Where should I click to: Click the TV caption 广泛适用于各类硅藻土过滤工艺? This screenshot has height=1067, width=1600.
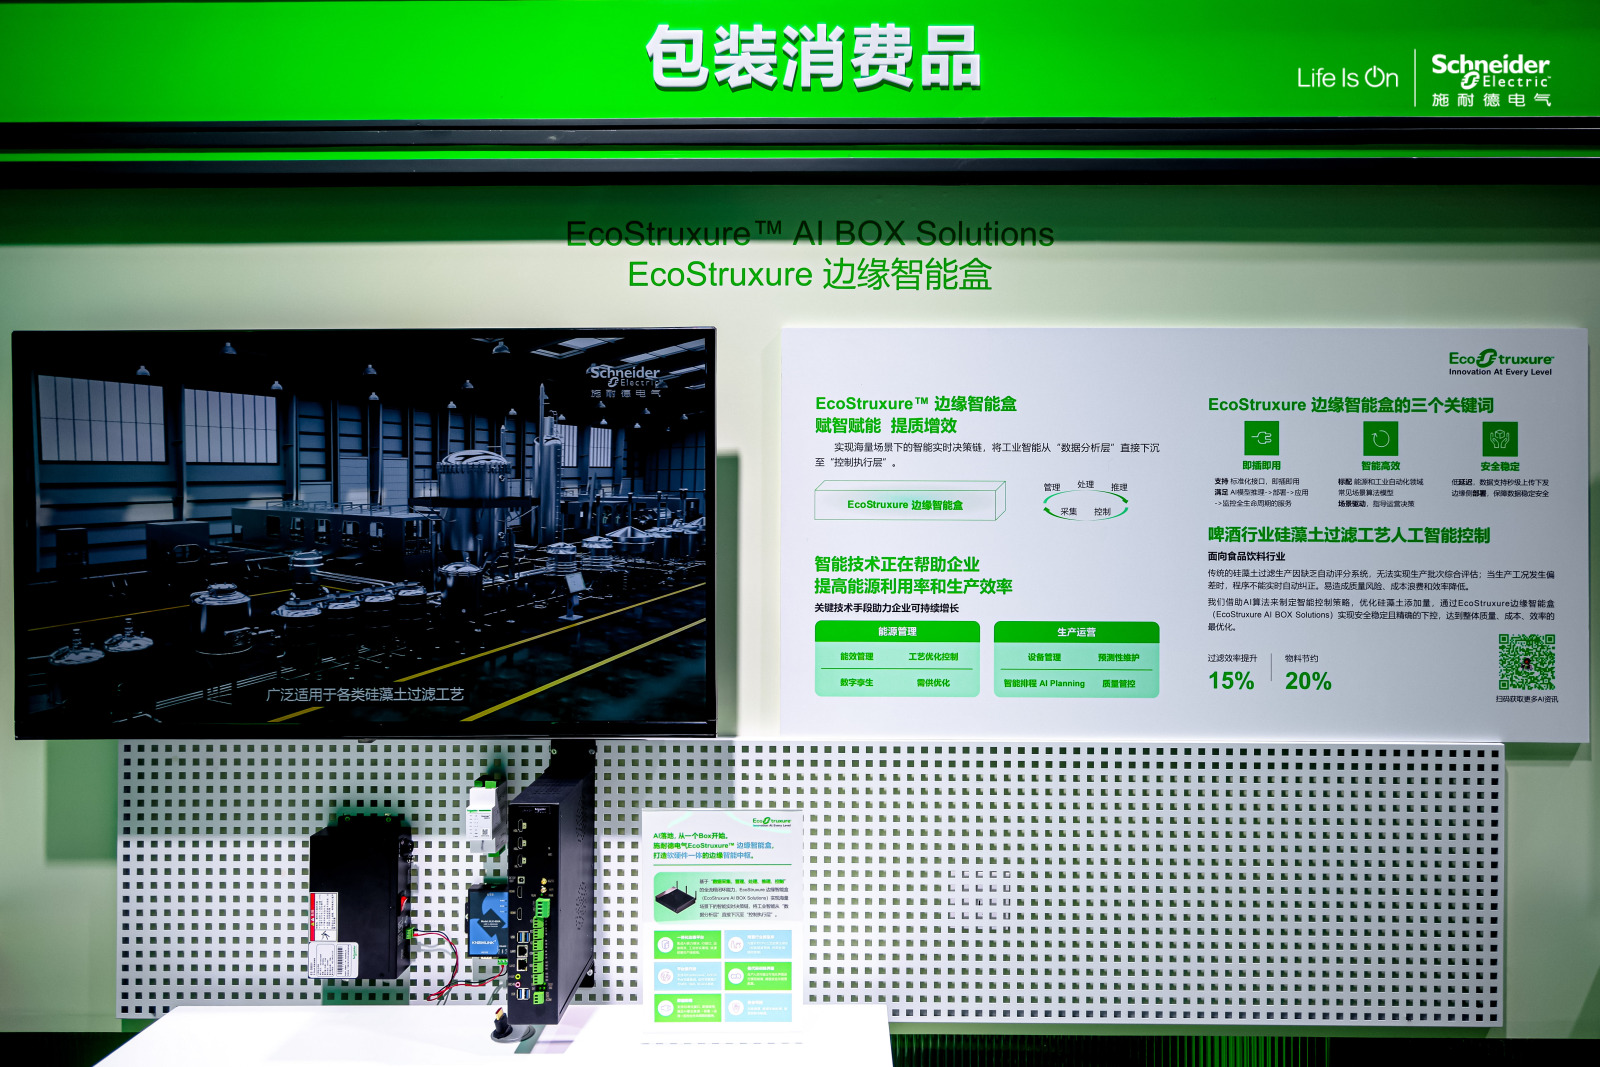pos(365,694)
